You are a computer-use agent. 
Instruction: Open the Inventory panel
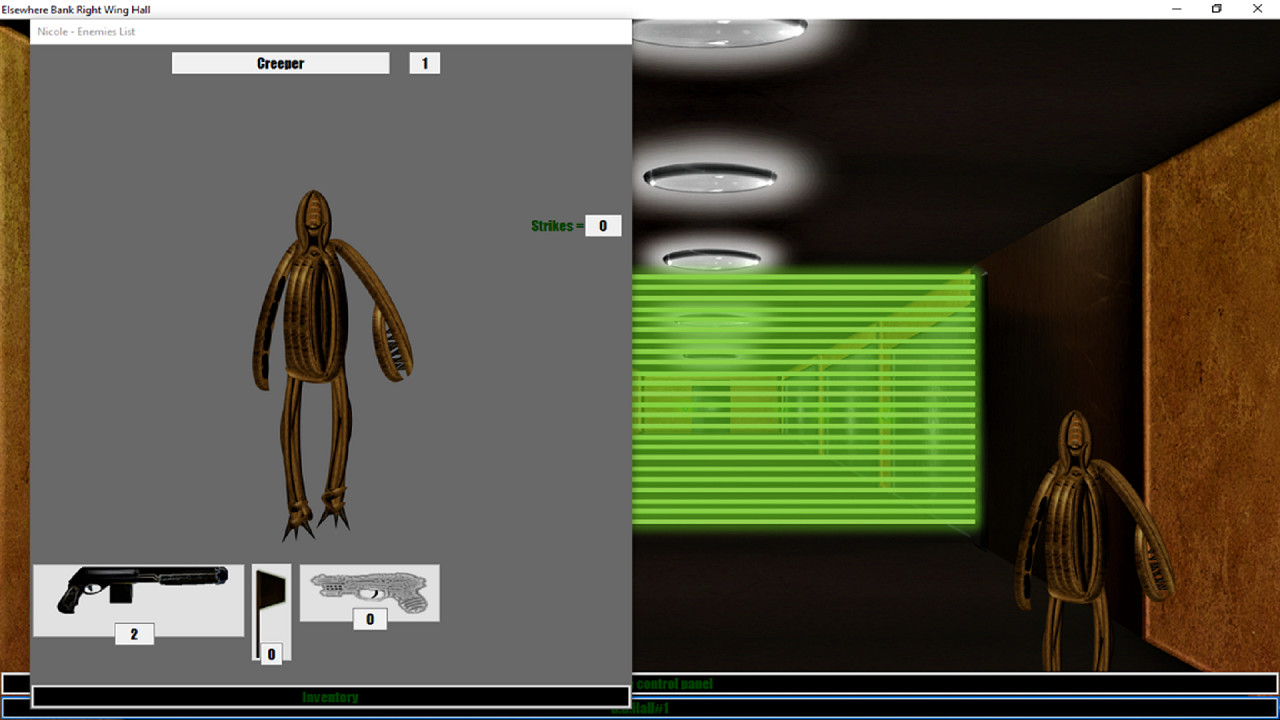coord(328,696)
